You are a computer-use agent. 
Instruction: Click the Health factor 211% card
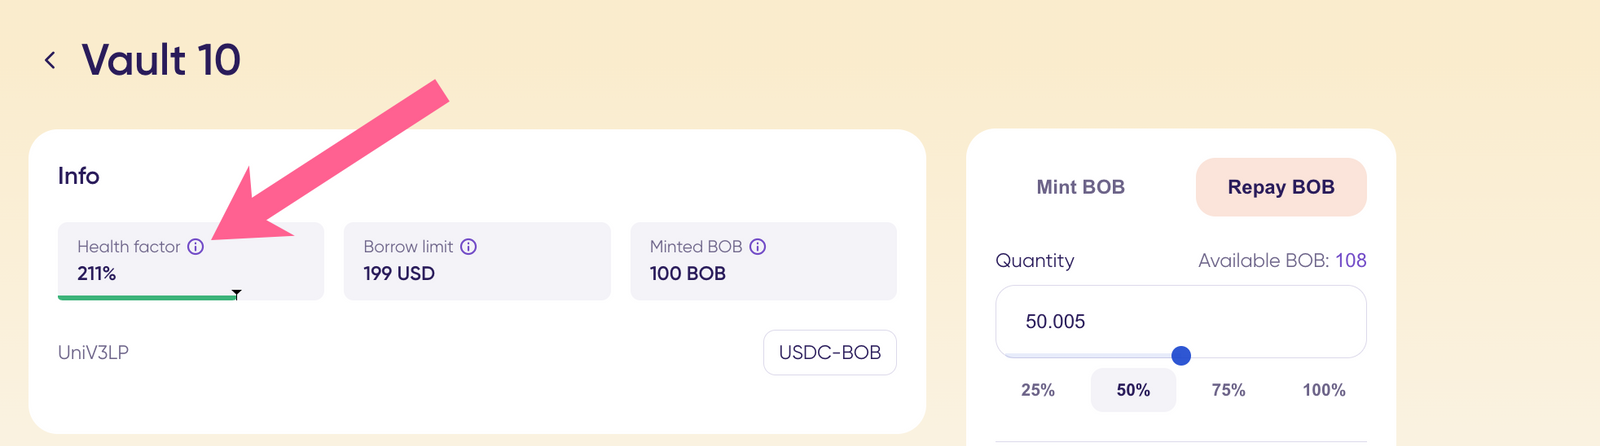tap(191, 261)
